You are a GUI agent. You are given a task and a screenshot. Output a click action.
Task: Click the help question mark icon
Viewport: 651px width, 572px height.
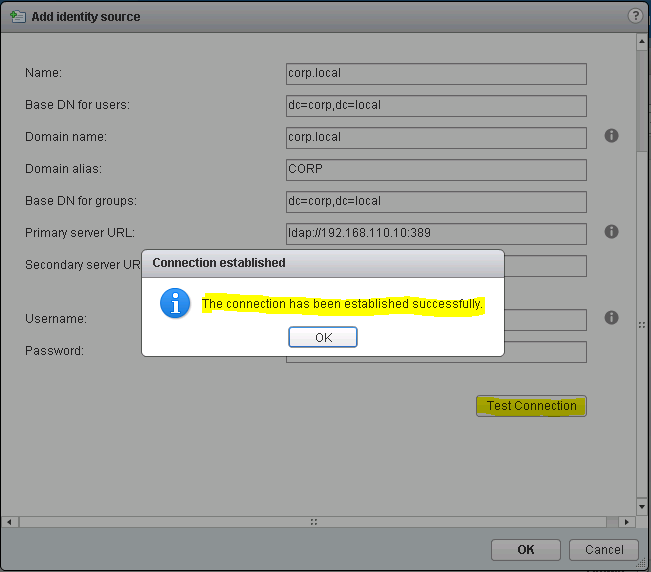click(635, 16)
